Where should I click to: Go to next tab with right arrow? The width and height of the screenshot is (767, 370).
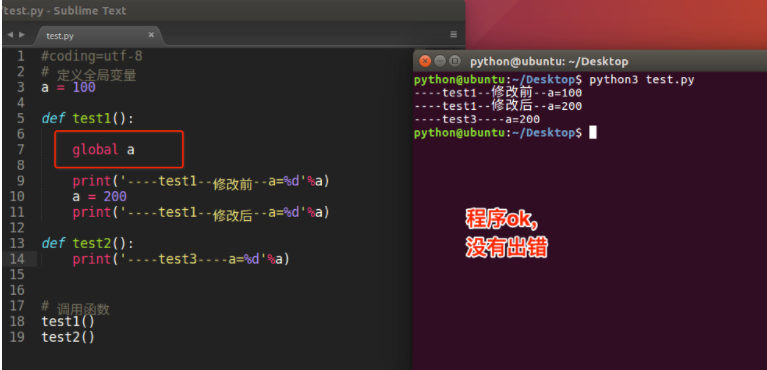(22, 35)
